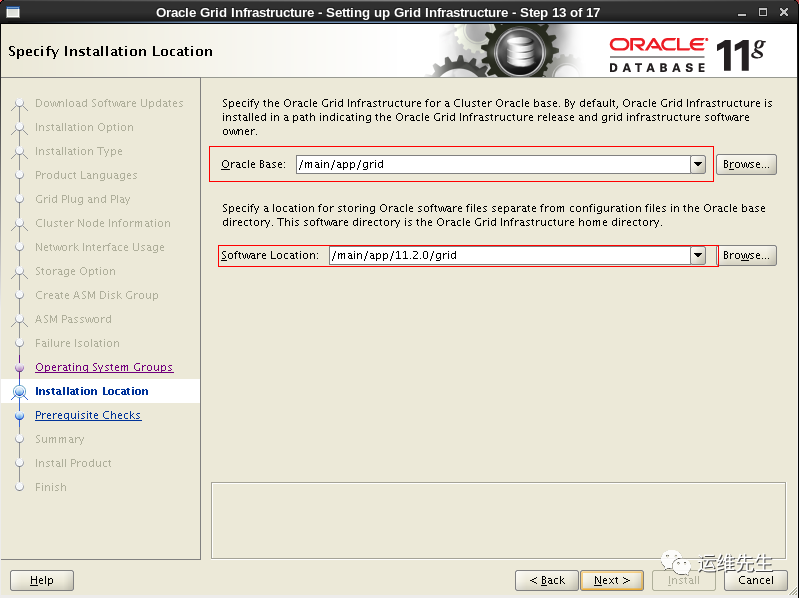Screen dimensions: 799x598
Task: Click the Installation Option step
Action: click(84, 127)
